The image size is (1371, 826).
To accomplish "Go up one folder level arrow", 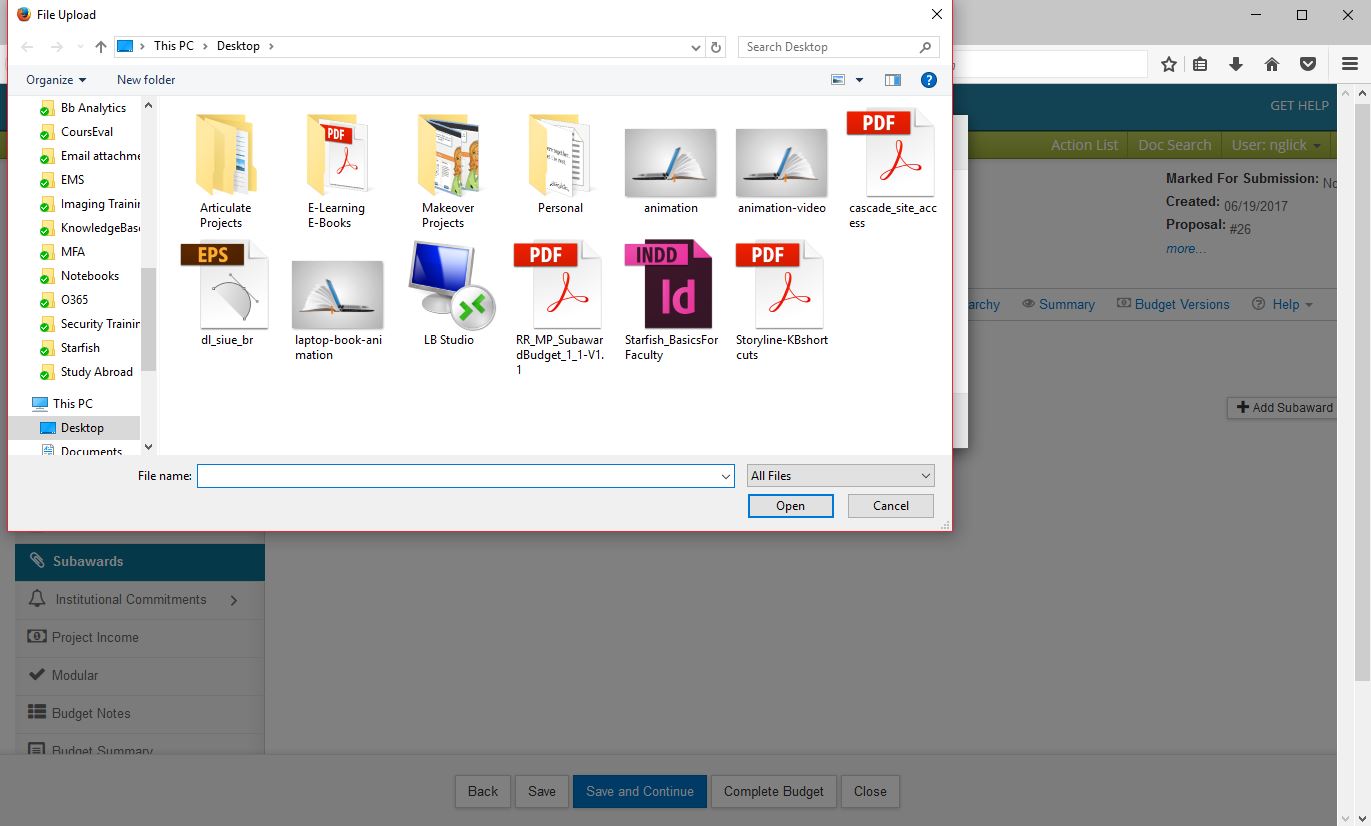I will [x=100, y=47].
